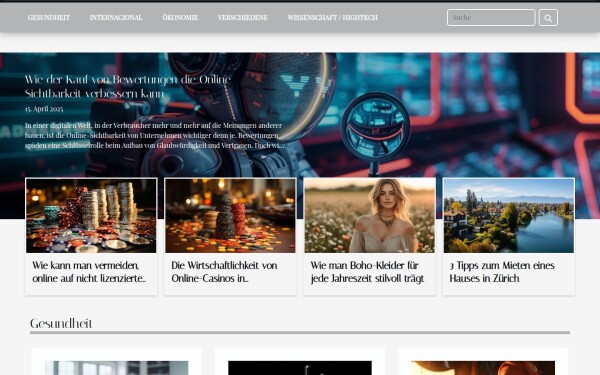Open the Zürich river aerial thumbnail
This screenshot has width=600, height=375.
point(509,215)
